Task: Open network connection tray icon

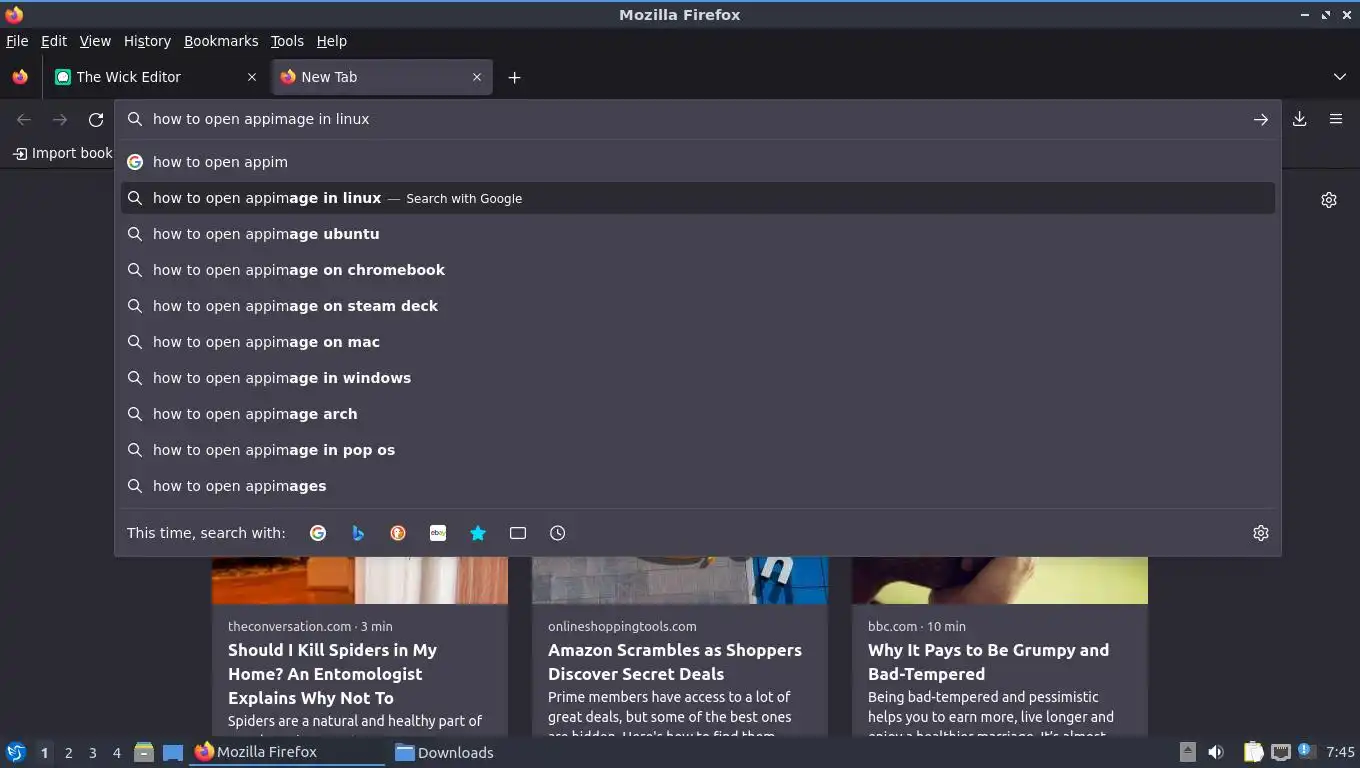Action: (1280, 752)
